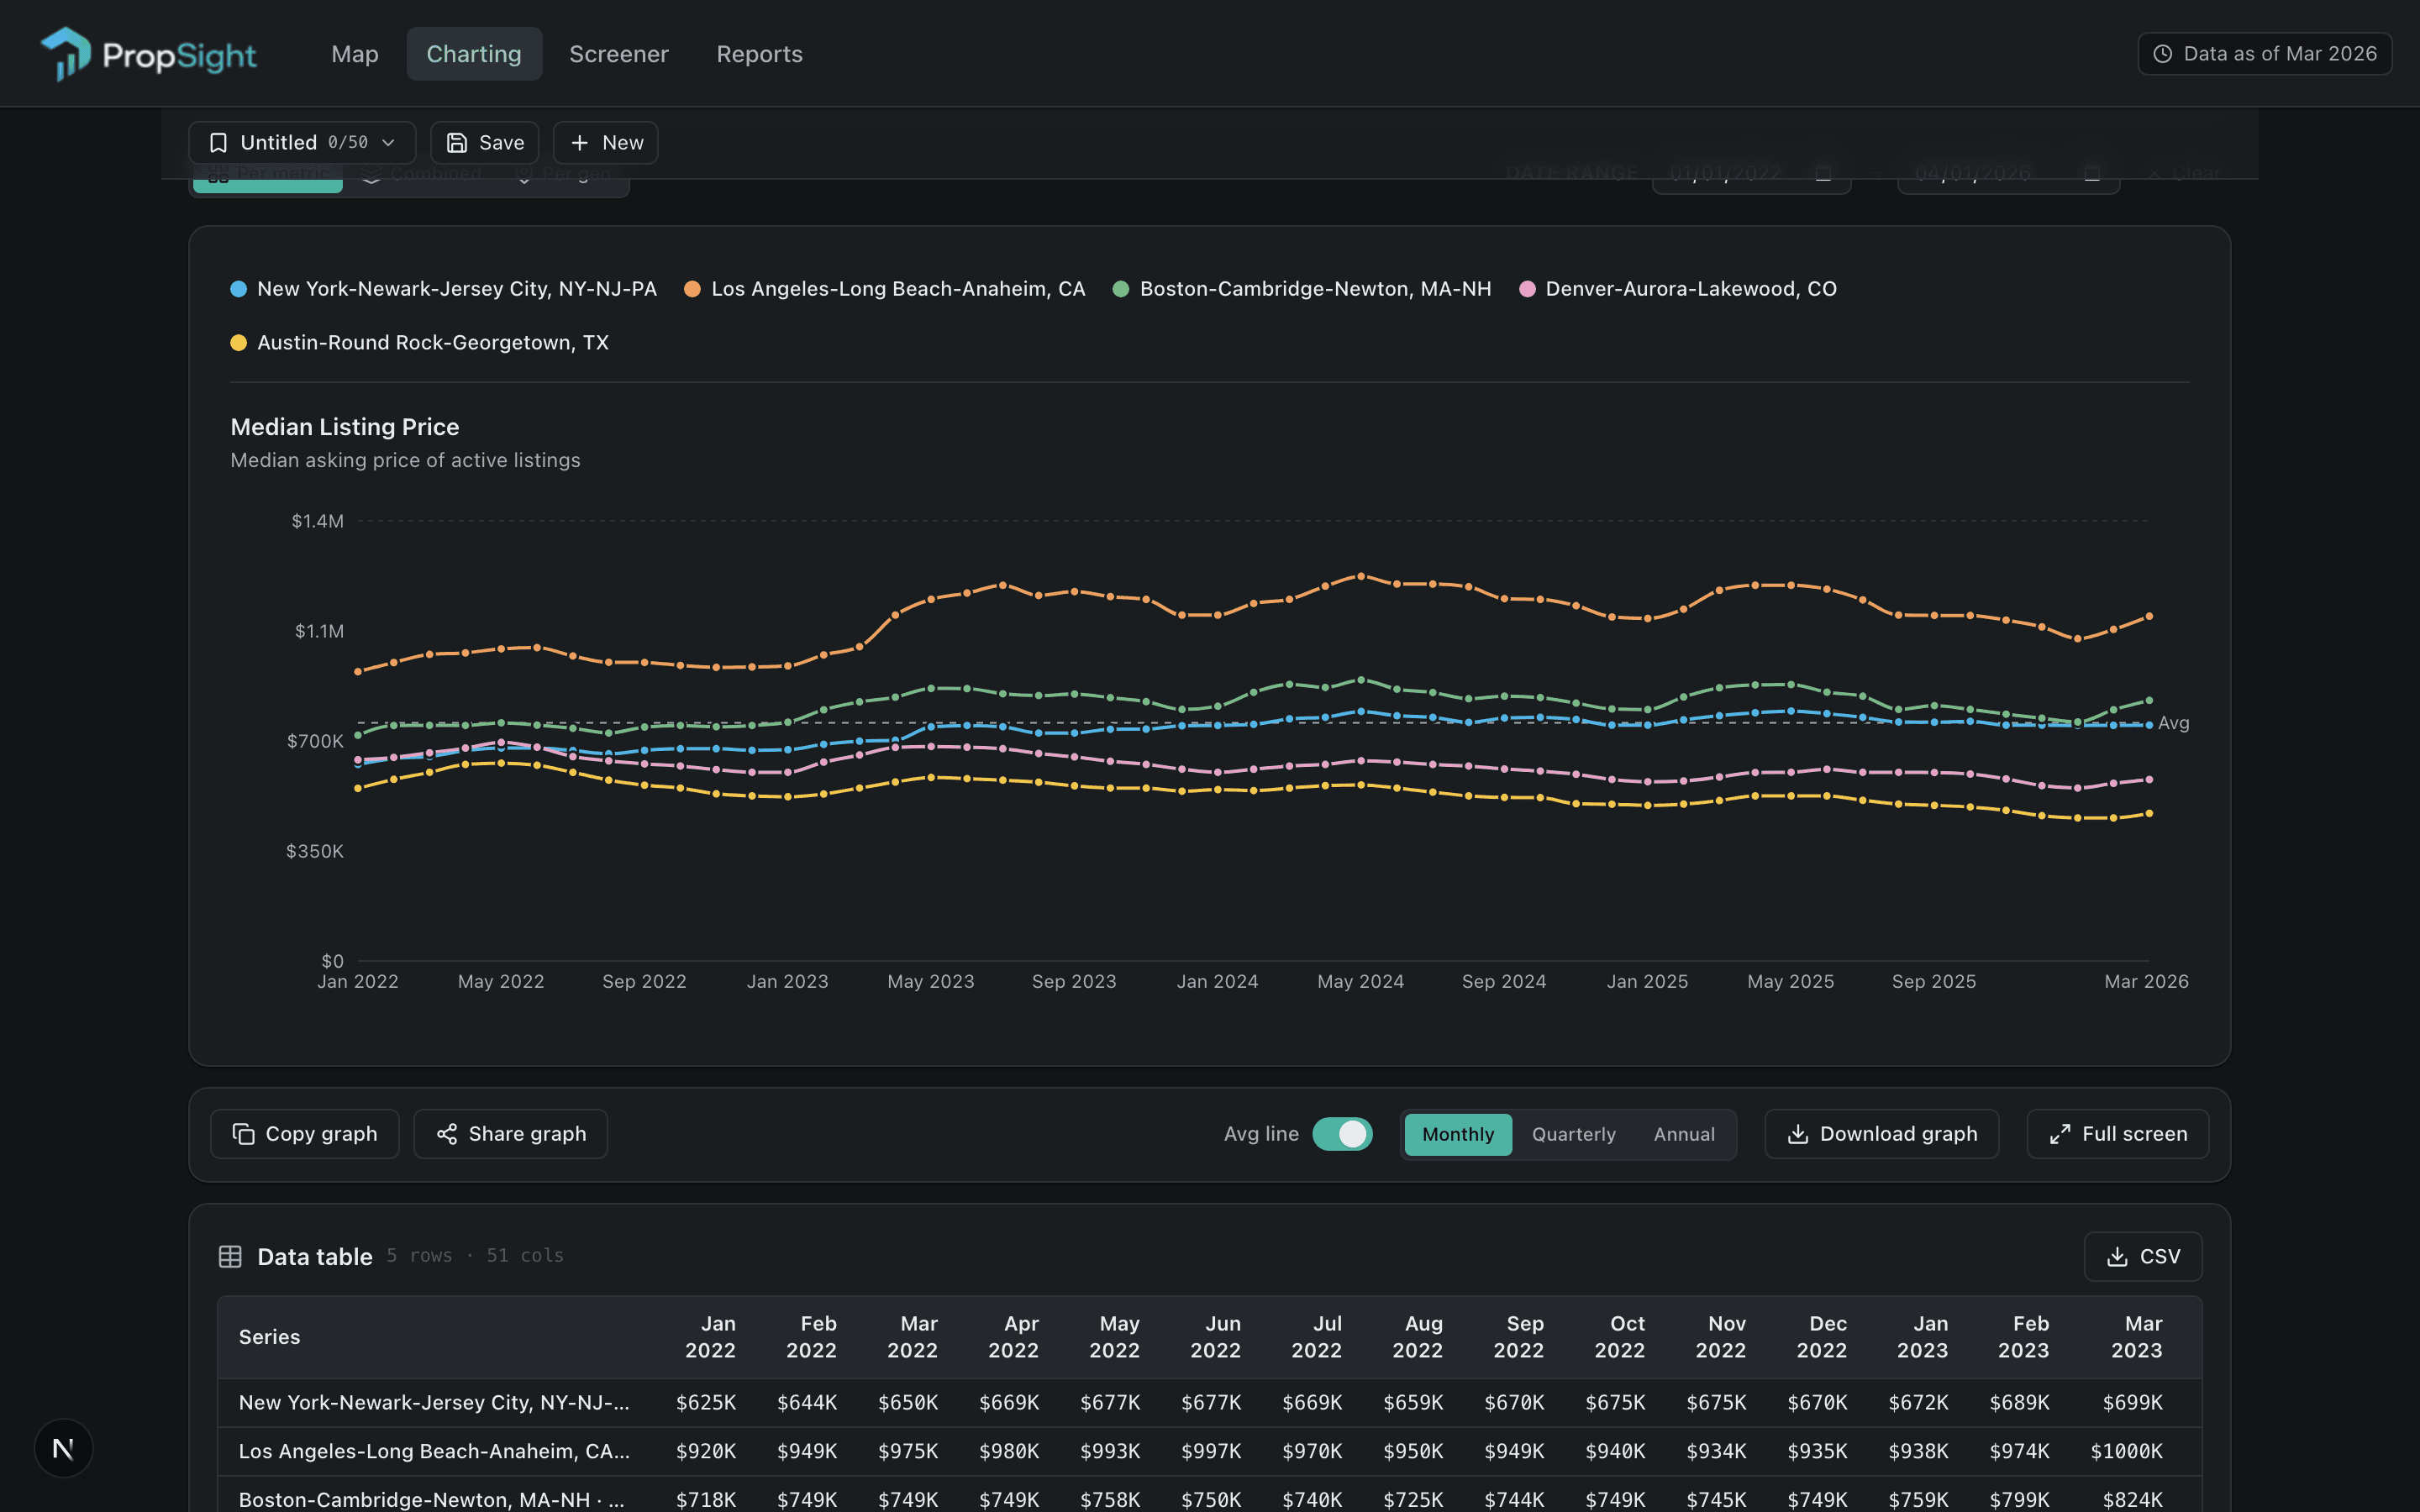This screenshot has width=2420, height=1512.
Task: Click the Series column header
Action: [269, 1337]
